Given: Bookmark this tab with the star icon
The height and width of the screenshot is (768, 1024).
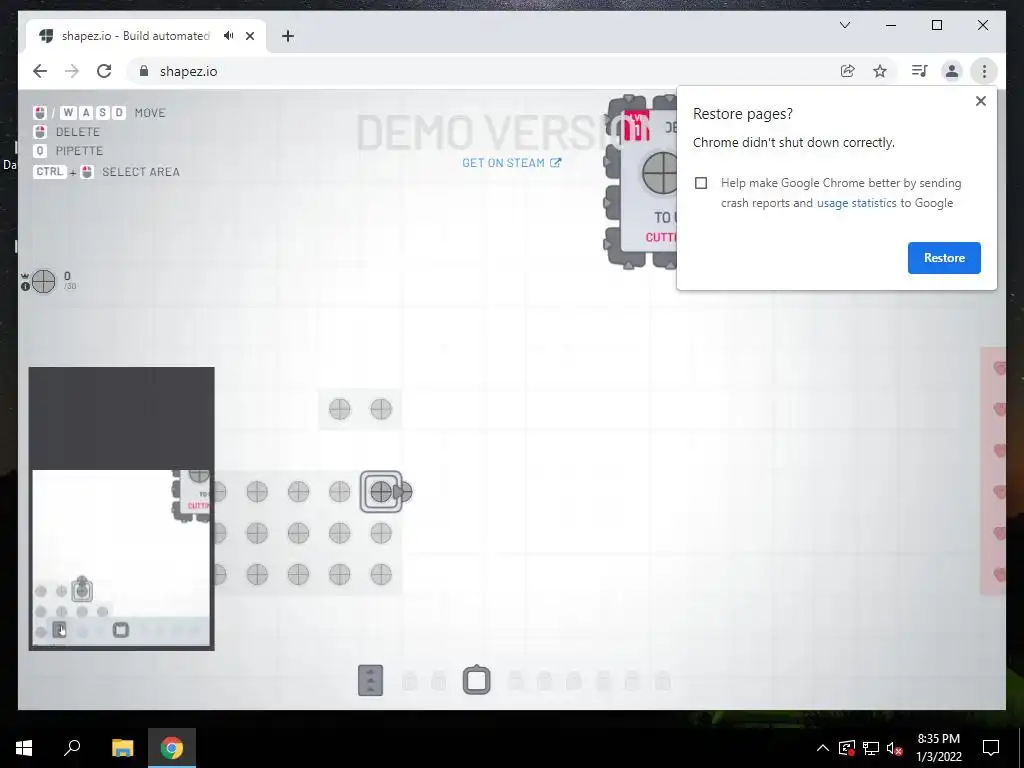Looking at the screenshot, I should [880, 71].
